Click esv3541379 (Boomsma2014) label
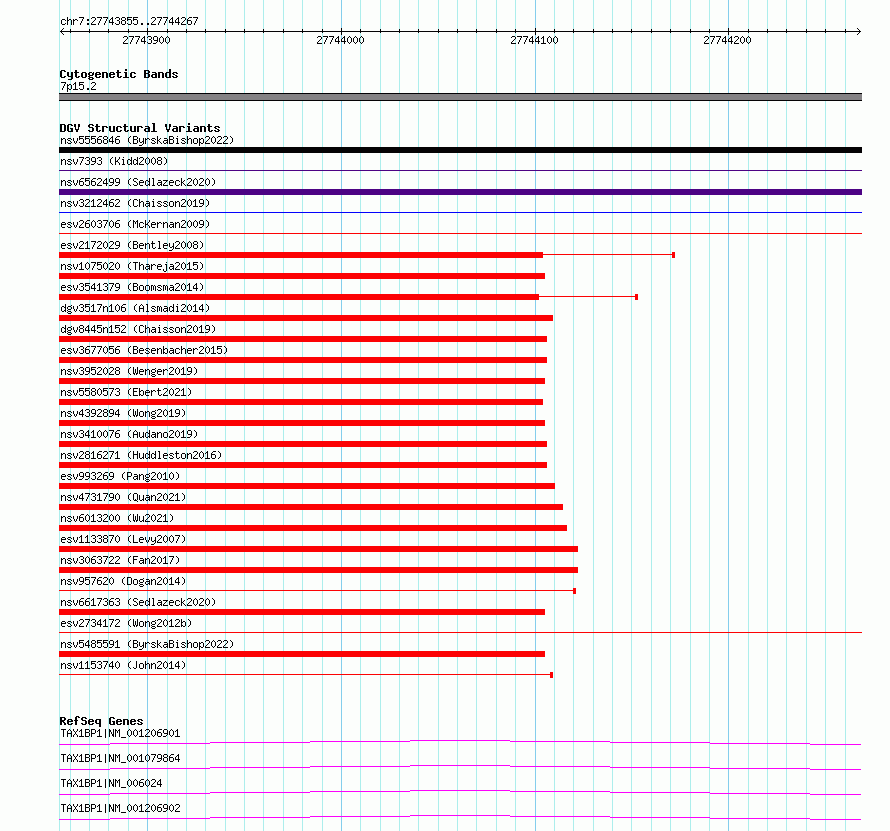The height and width of the screenshot is (831, 890). click(x=132, y=287)
